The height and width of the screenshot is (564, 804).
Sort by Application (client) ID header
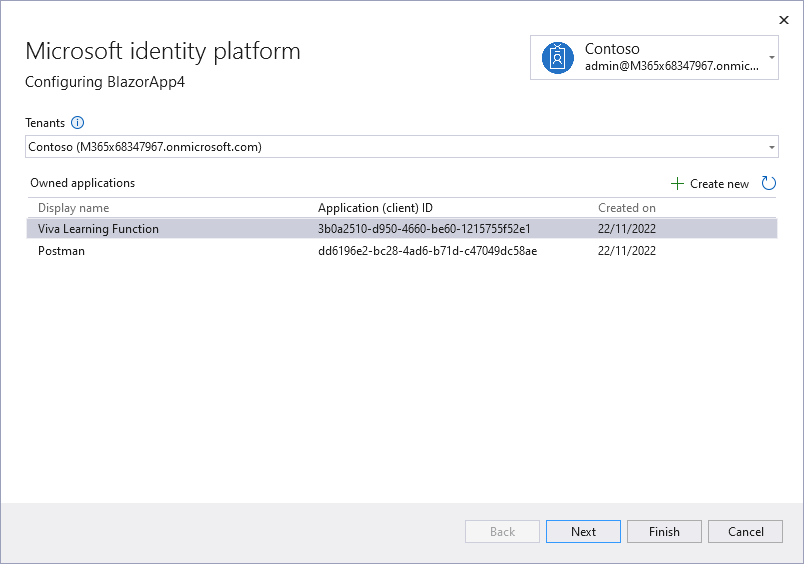pos(375,208)
